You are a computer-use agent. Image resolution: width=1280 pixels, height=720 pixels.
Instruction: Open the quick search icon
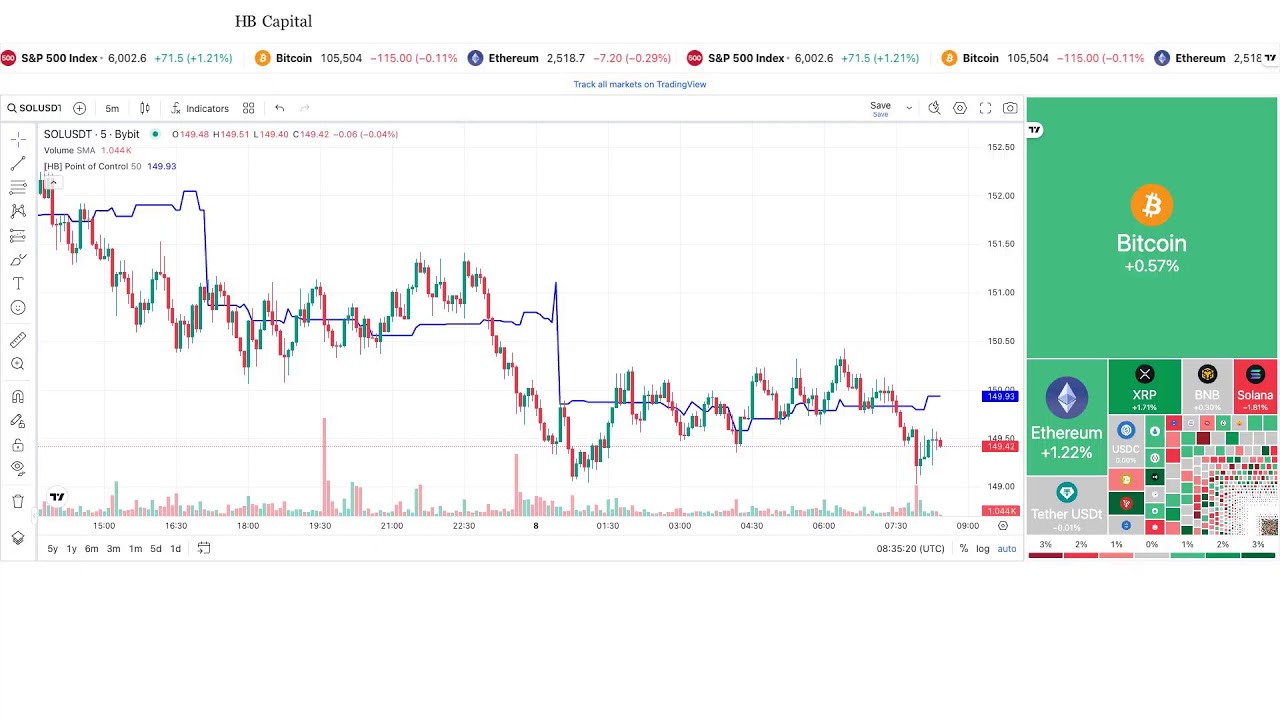click(934, 108)
